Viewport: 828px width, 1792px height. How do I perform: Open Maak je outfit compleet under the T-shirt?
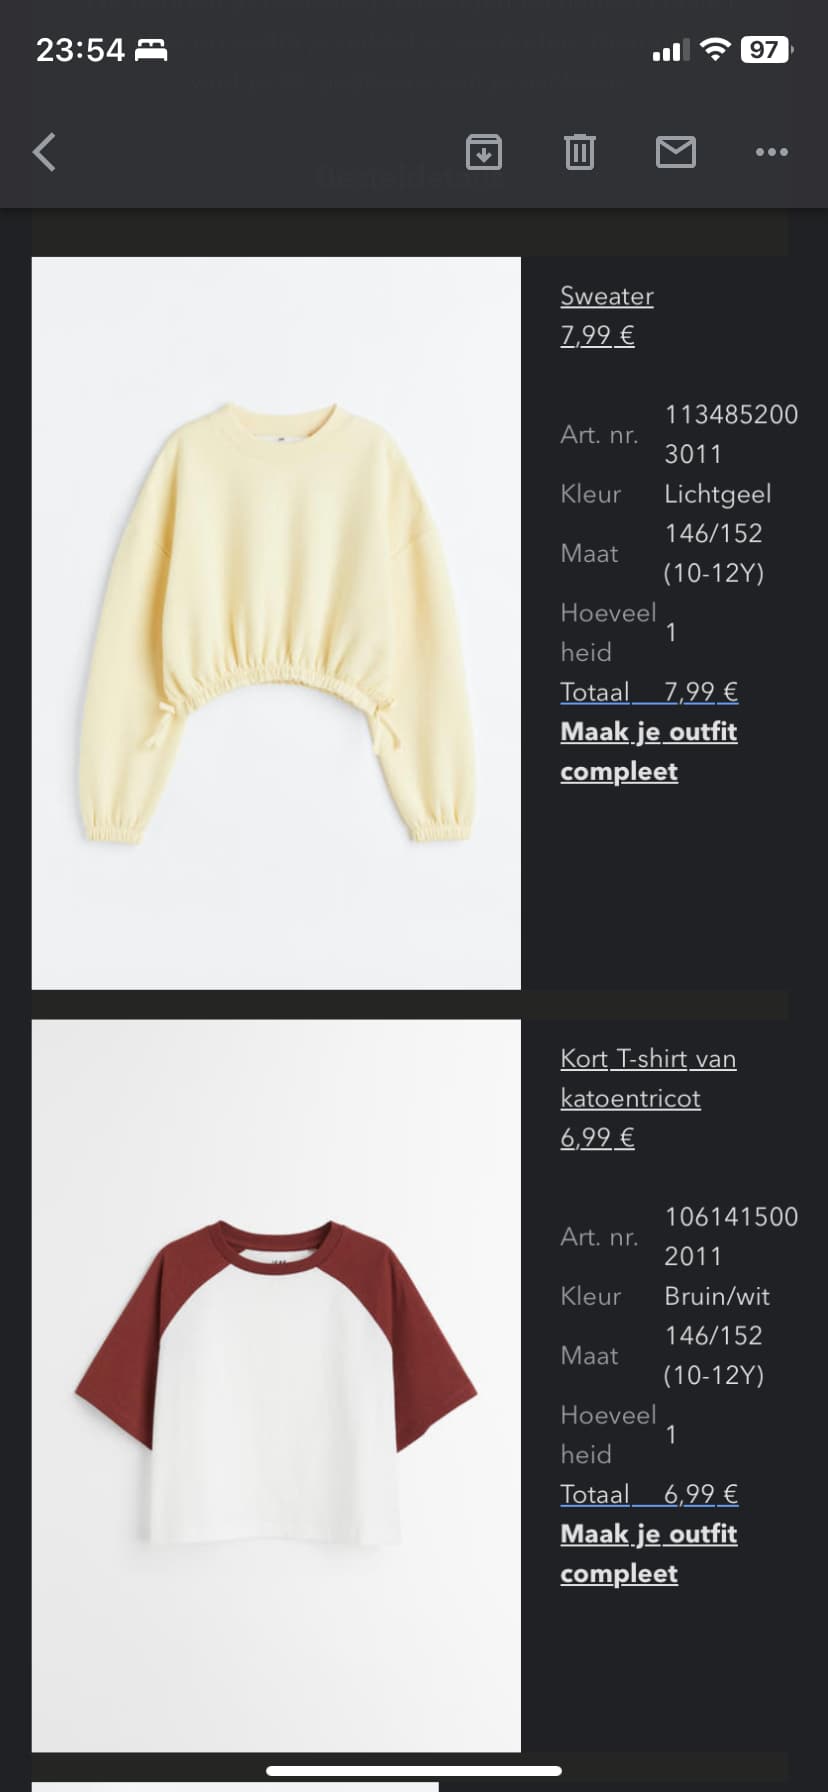coord(649,1553)
